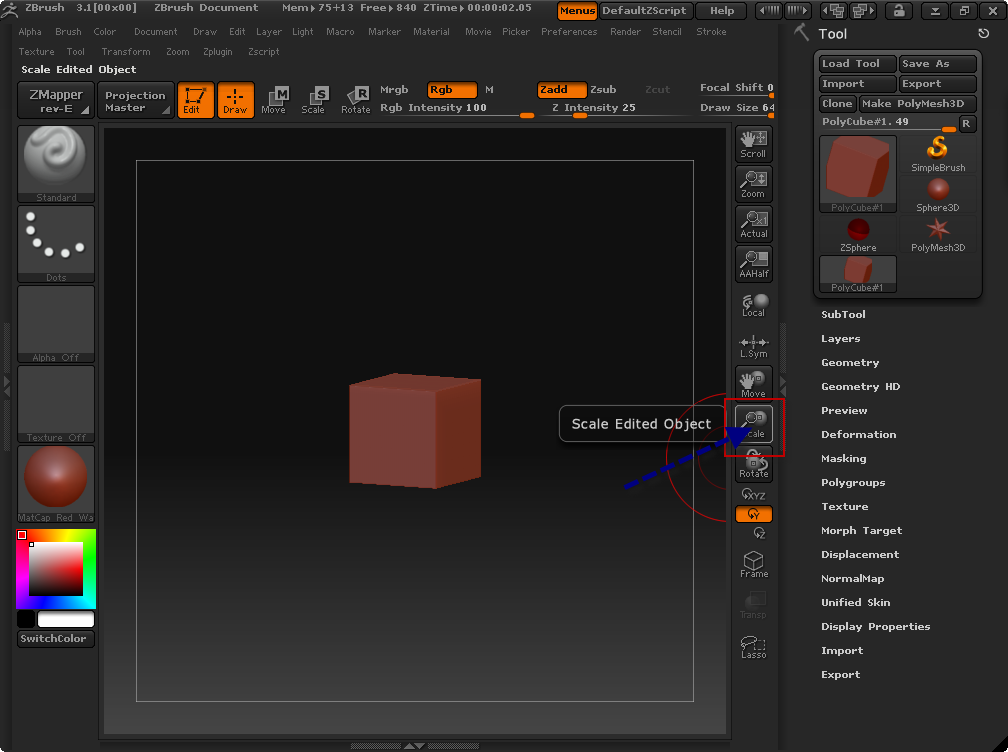This screenshot has height=752, width=1008.
Task: Toggle the Zadd sculpt mode
Action: 562,89
